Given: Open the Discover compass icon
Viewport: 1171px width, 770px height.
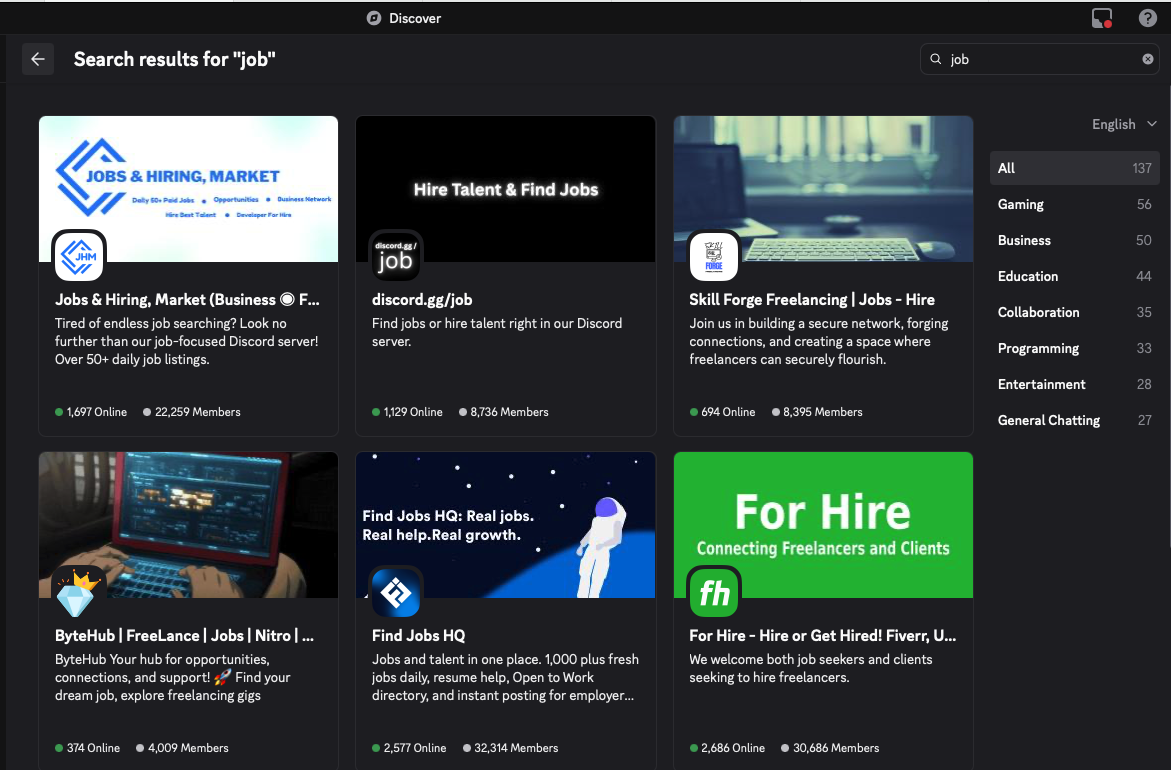Looking at the screenshot, I should coord(373,17).
